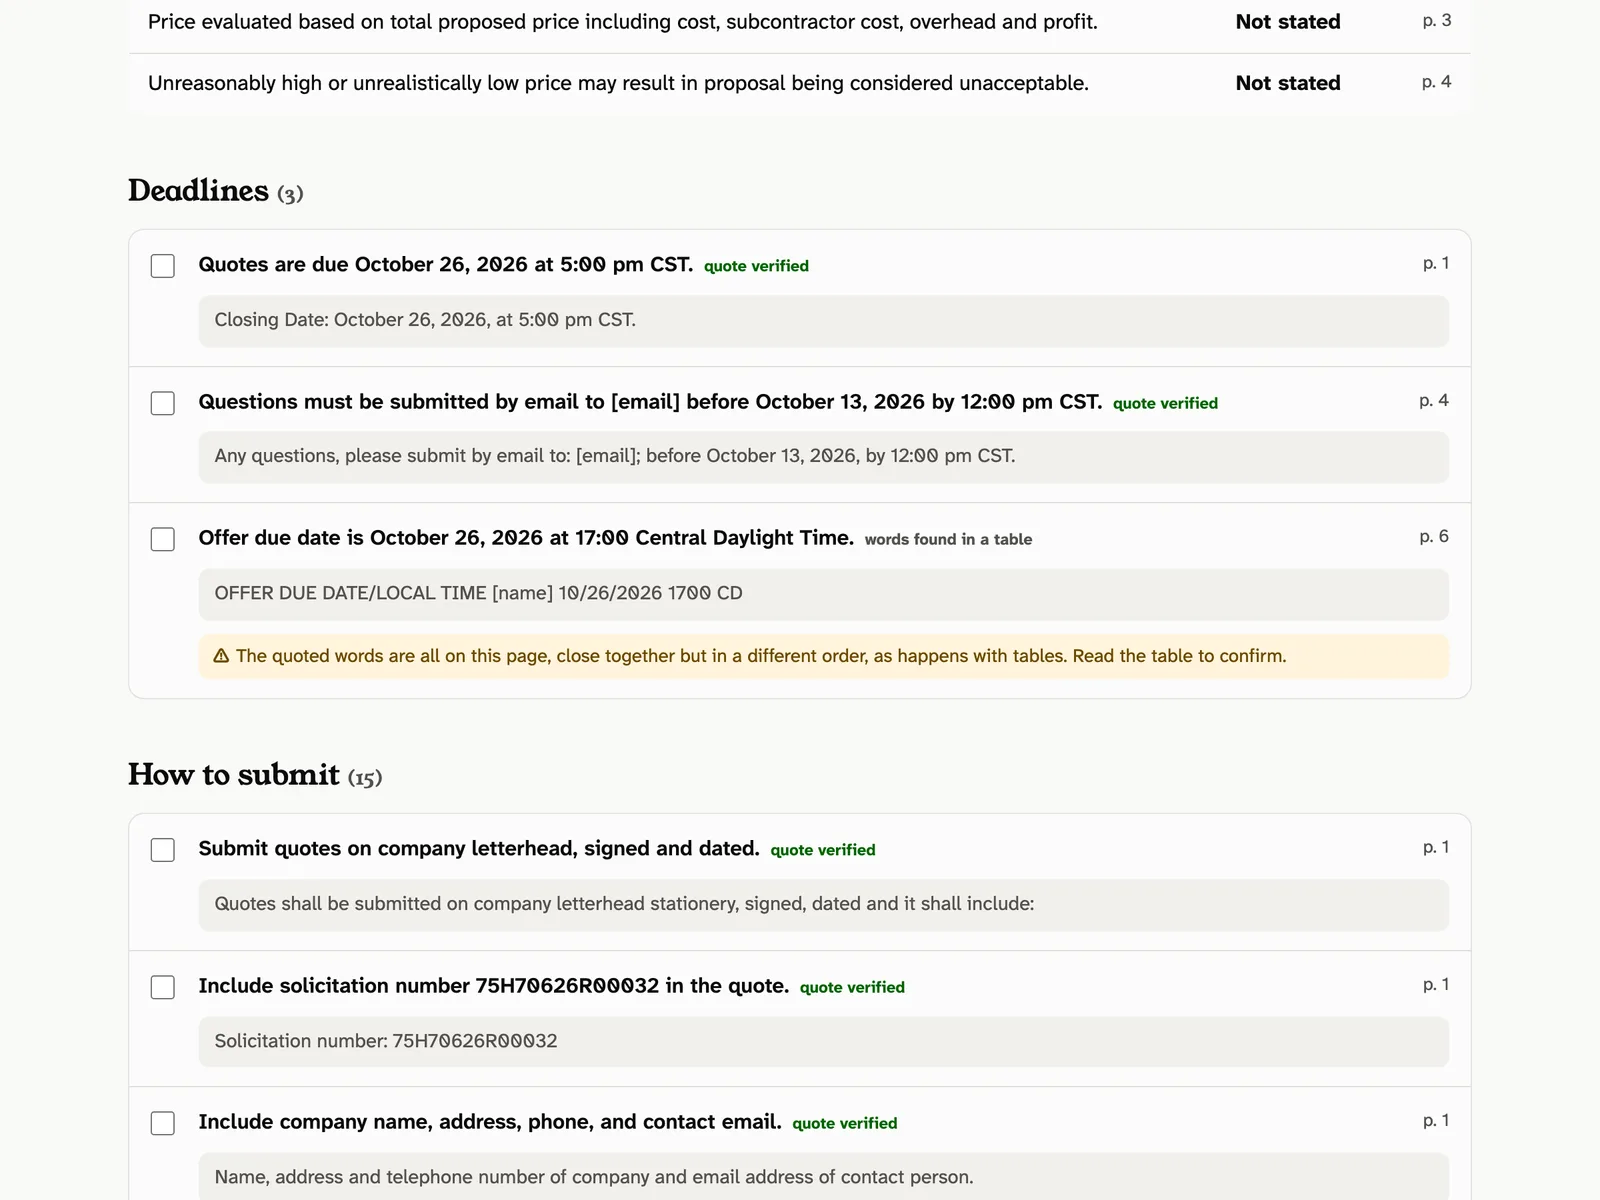This screenshot has width=1600, height=1200.
Task: Click title 'Questions must be submitted by email'
Action: point(650,401)
